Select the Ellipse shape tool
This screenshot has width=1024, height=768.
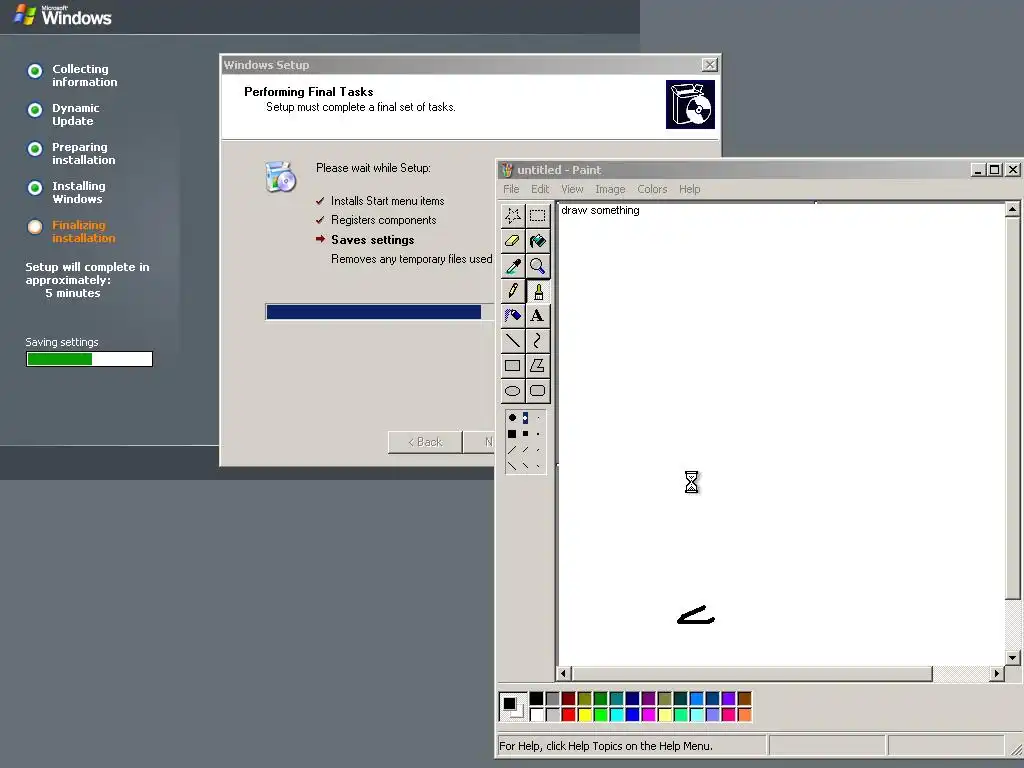tap(513, 391)
